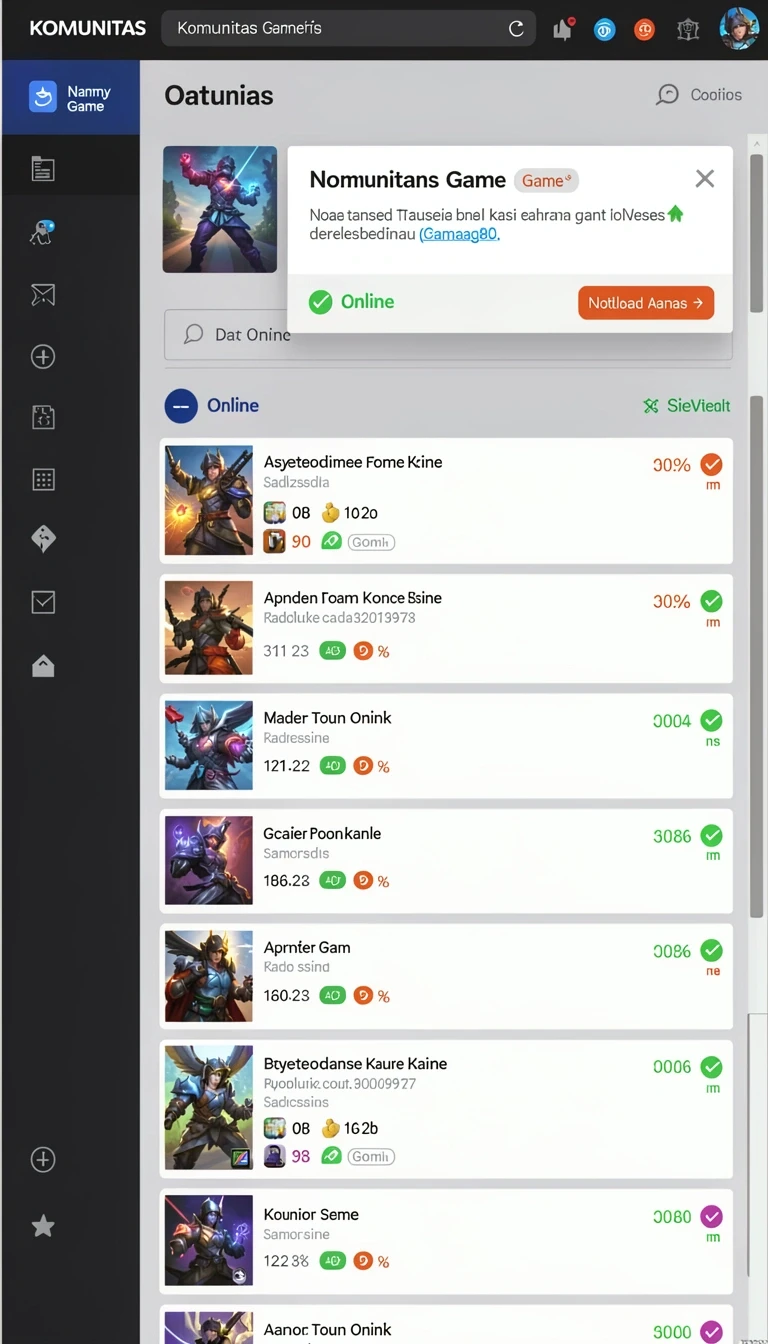Open the envelope messages icon in sidebar
Screen dimensions: 768x1344
[43, 294]
